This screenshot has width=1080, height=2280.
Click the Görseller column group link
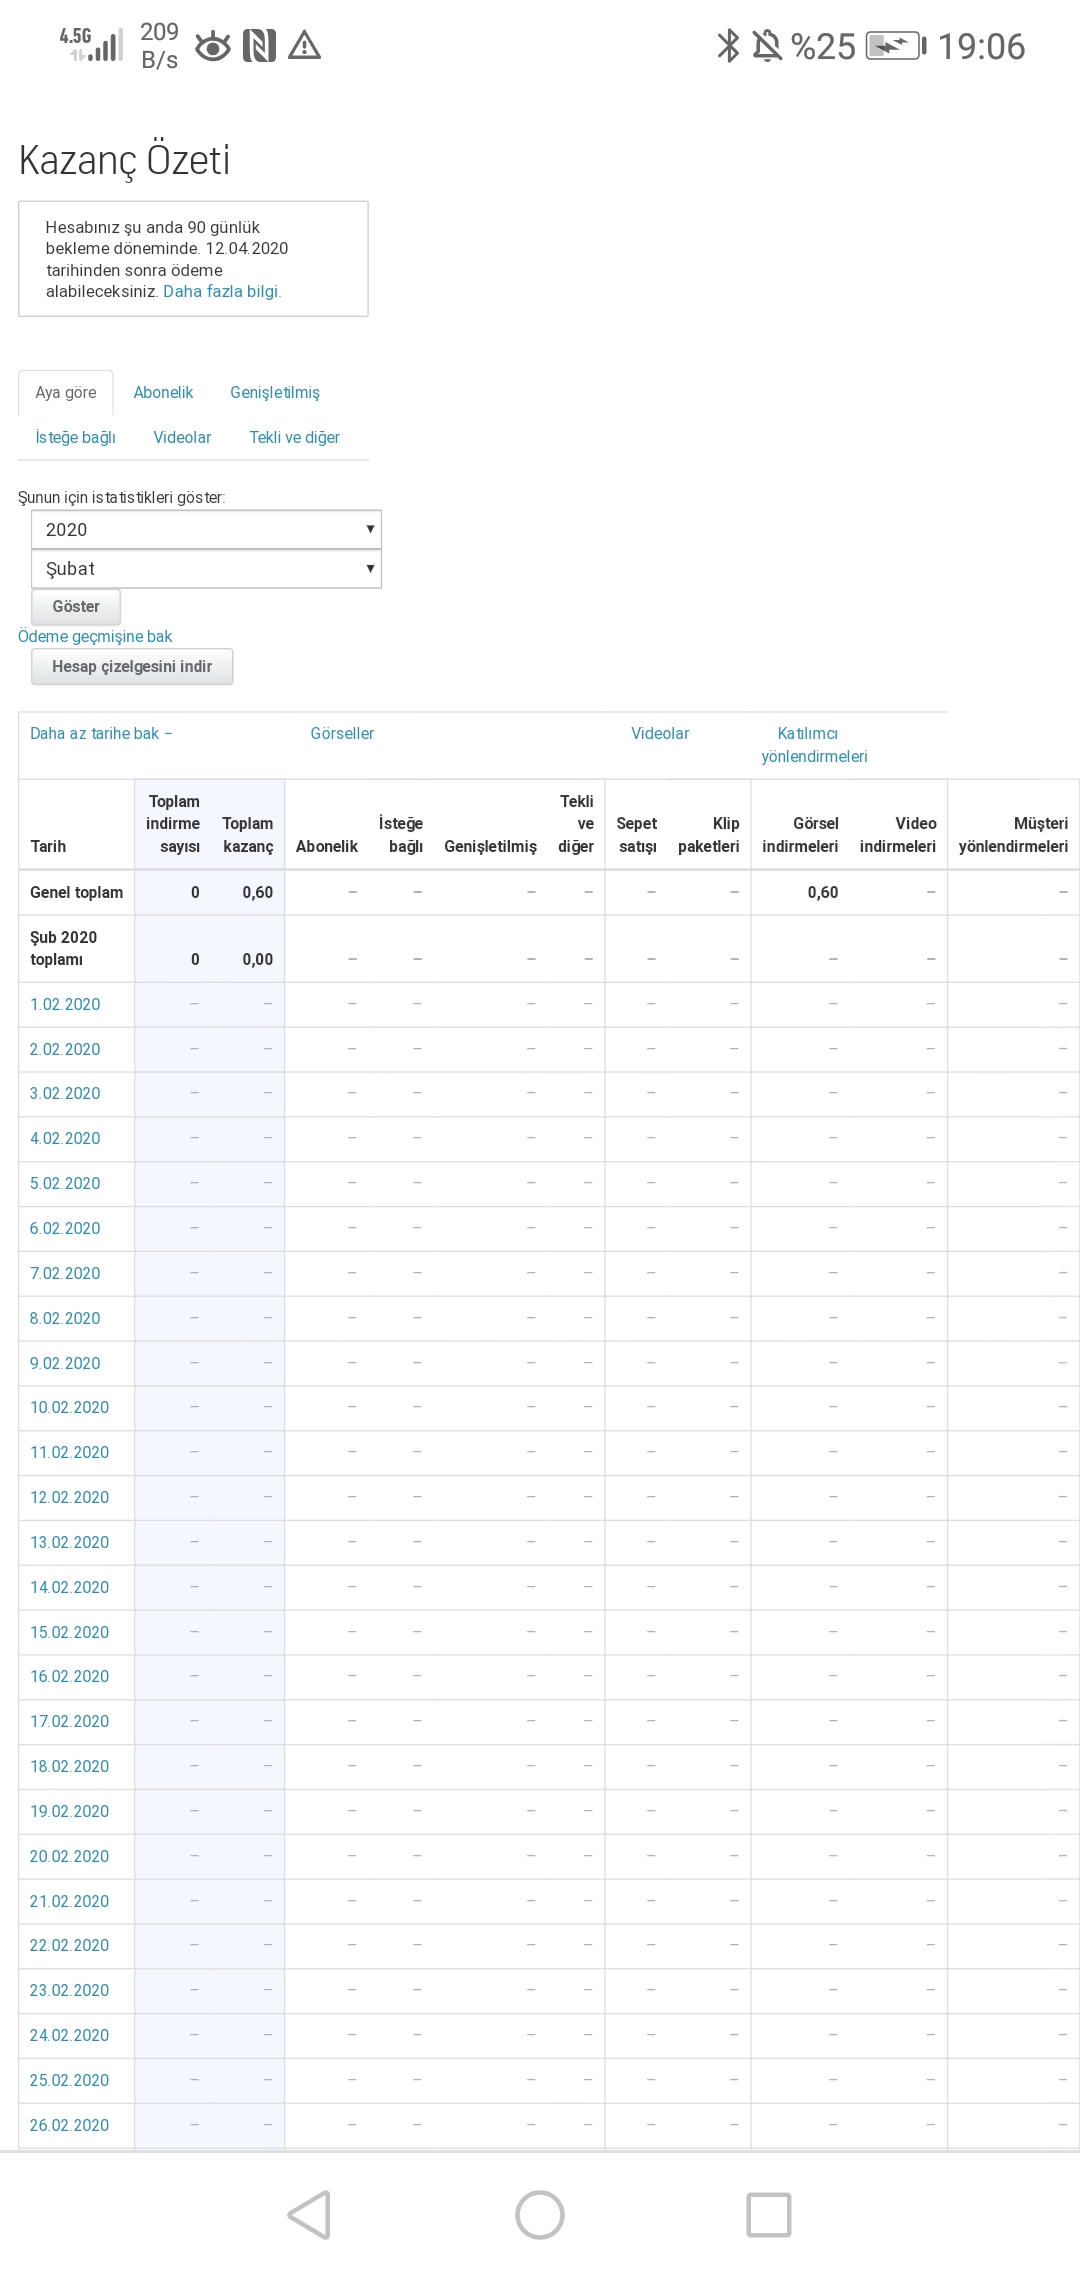coord(342,733)
